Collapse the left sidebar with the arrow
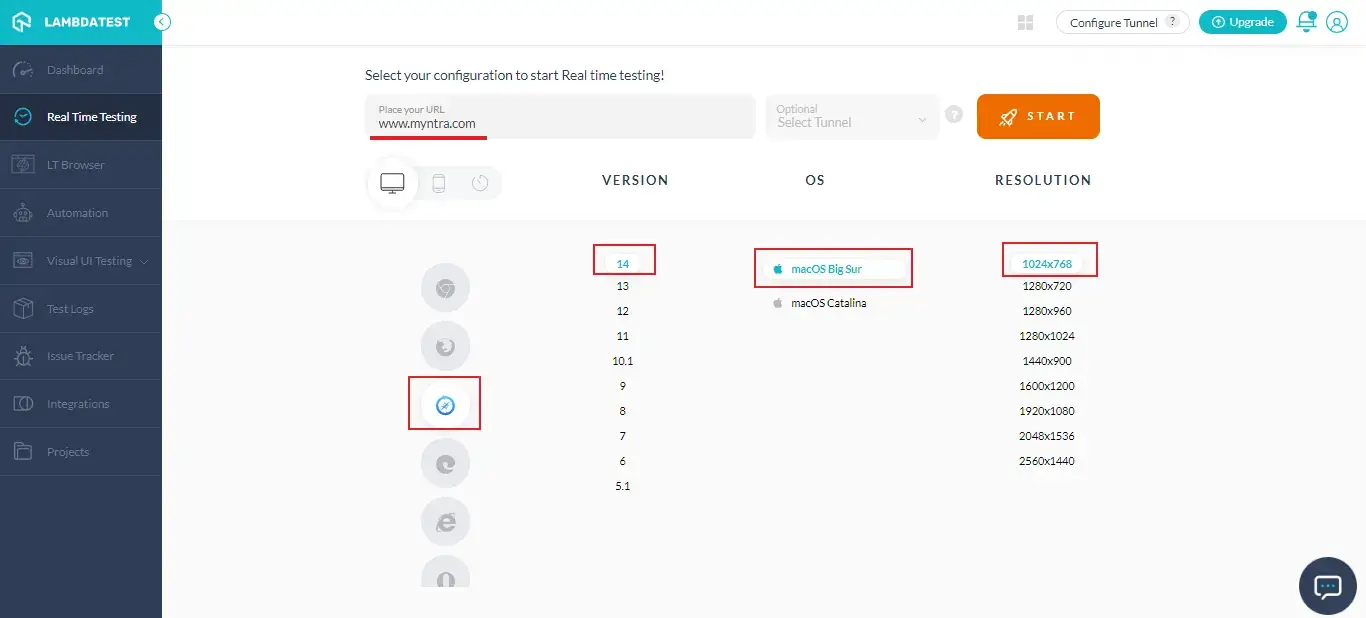Viewport: 1366px width, 618px height. (162, 22)
